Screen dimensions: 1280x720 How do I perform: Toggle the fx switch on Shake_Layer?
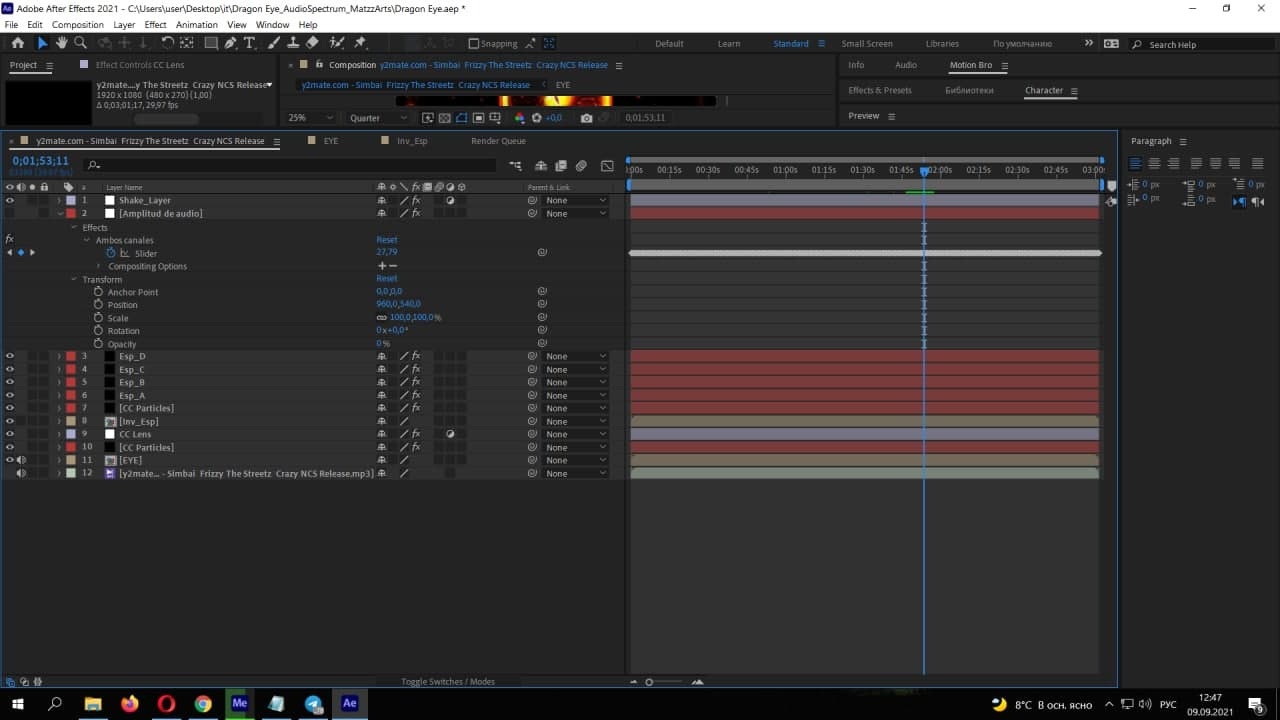point(416,200)
